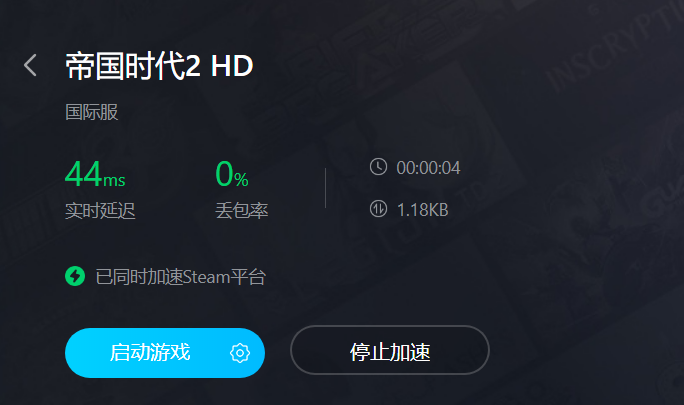Screen dimensions: 684x405
Task: Click the 44ms latency value
Action: [x=95, y=174]
